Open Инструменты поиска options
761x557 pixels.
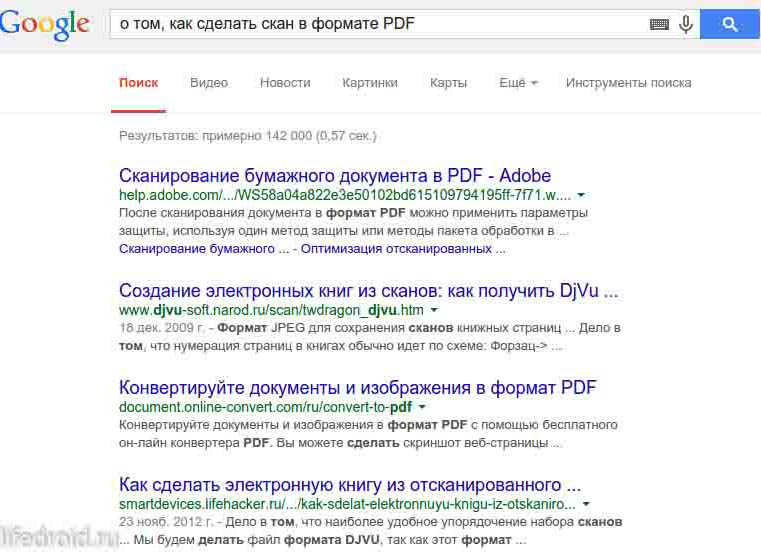[x=629, y=83]
